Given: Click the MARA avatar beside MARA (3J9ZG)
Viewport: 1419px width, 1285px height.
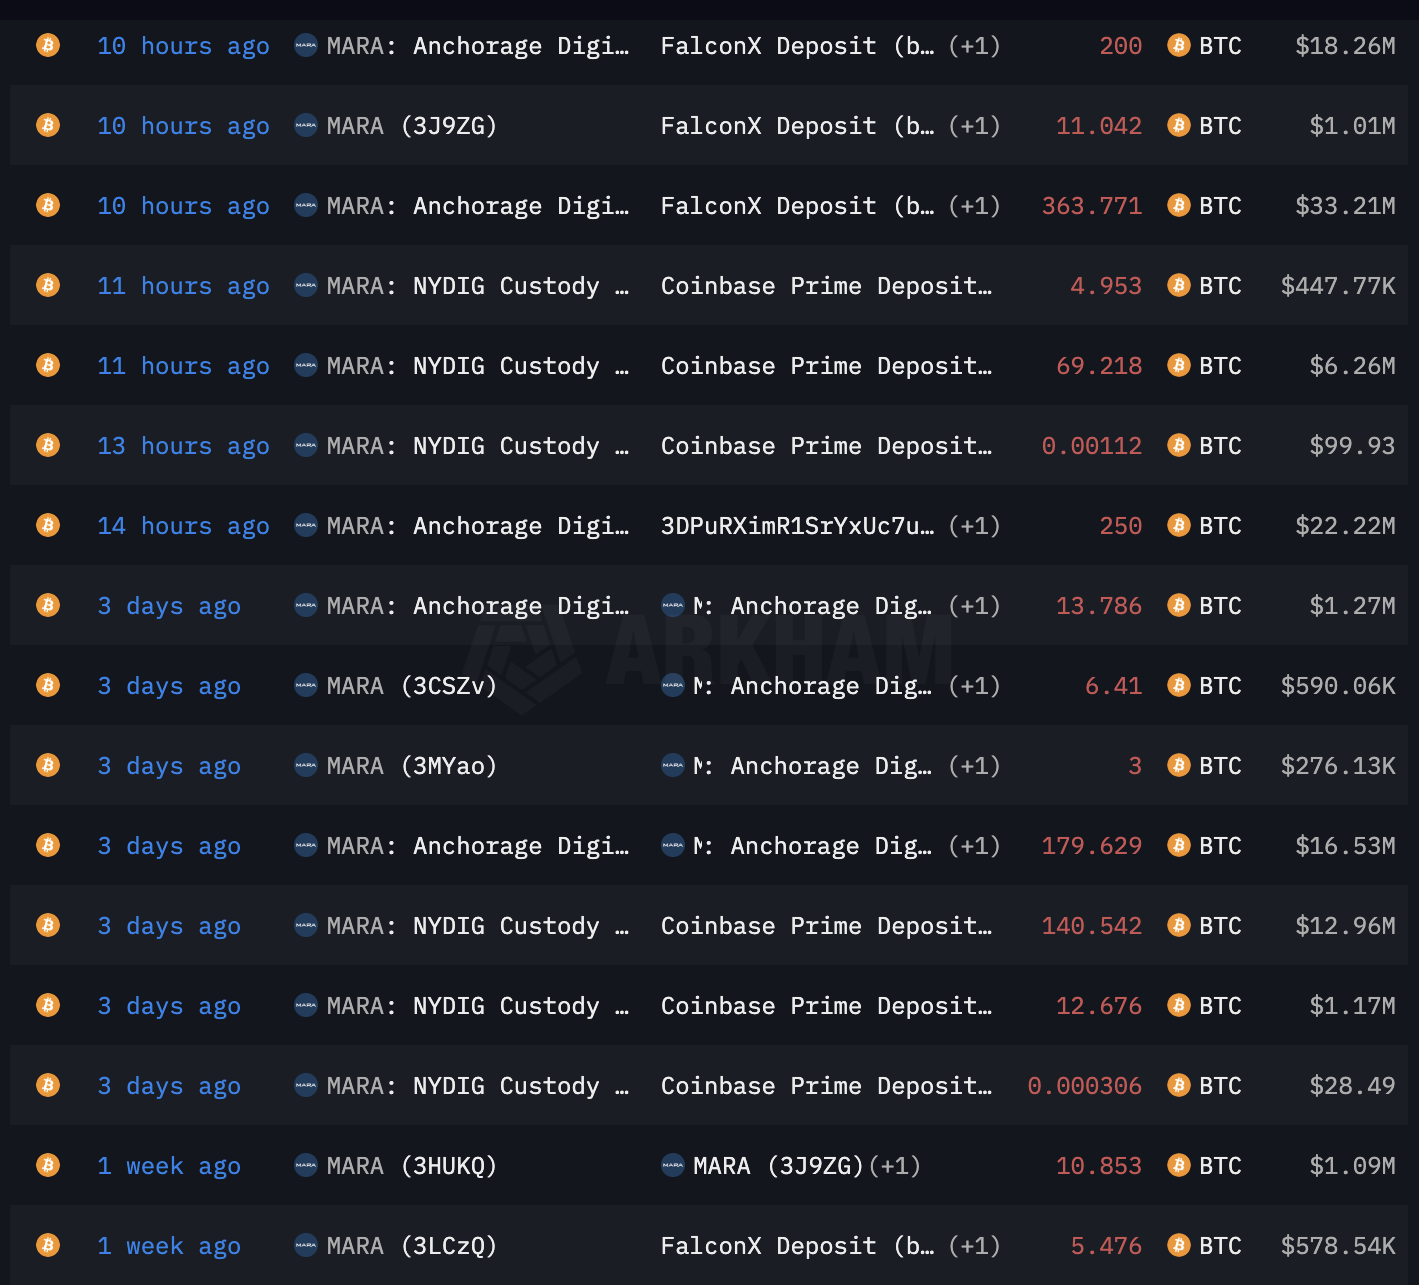Looking at the screenshot, I should coord(306,125).
